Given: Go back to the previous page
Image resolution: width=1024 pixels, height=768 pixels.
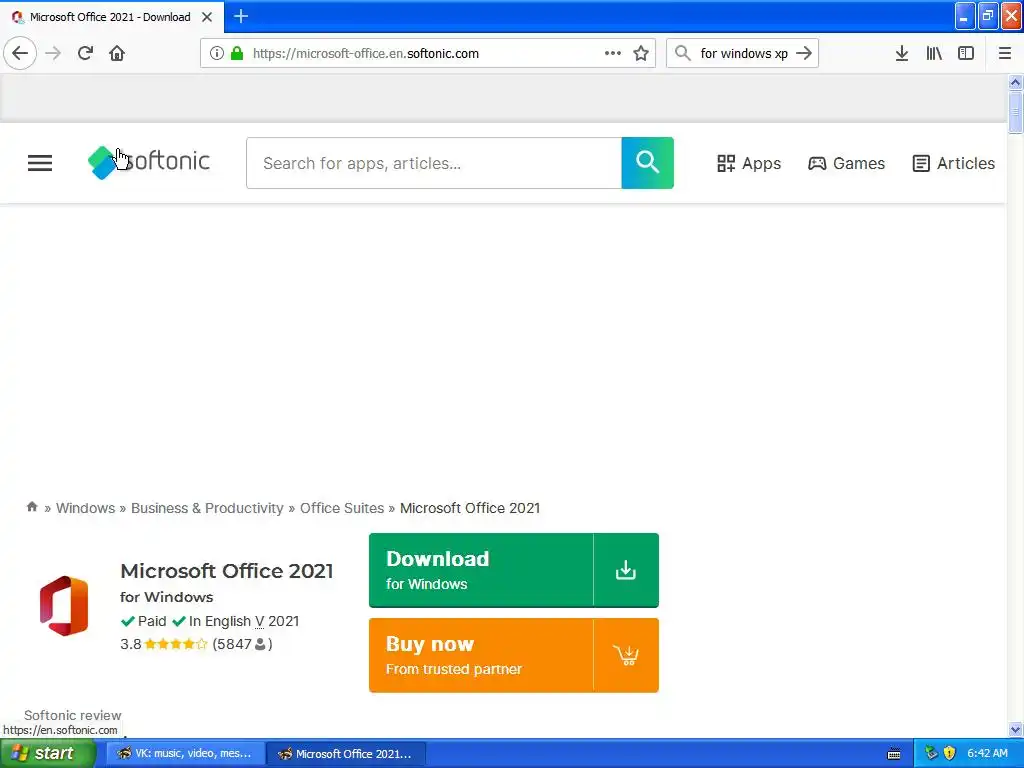Looking at the screenshot, I should (20, 53).
